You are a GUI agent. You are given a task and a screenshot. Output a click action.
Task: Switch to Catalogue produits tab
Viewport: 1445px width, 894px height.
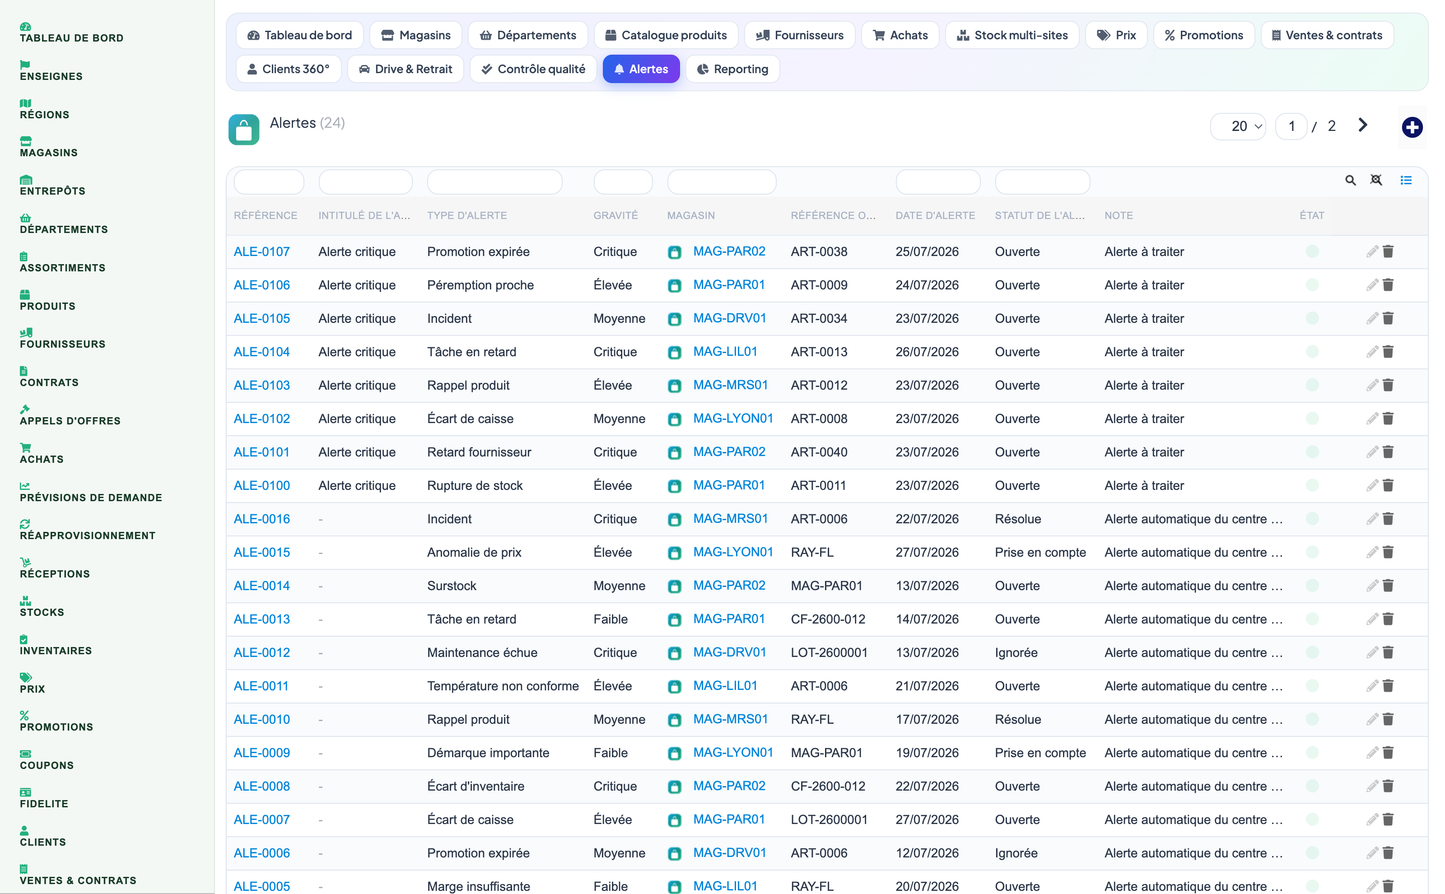coord(666,35)
